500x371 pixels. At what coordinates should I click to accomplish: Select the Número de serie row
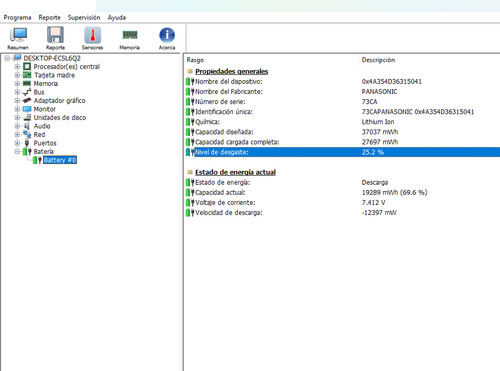342,102
